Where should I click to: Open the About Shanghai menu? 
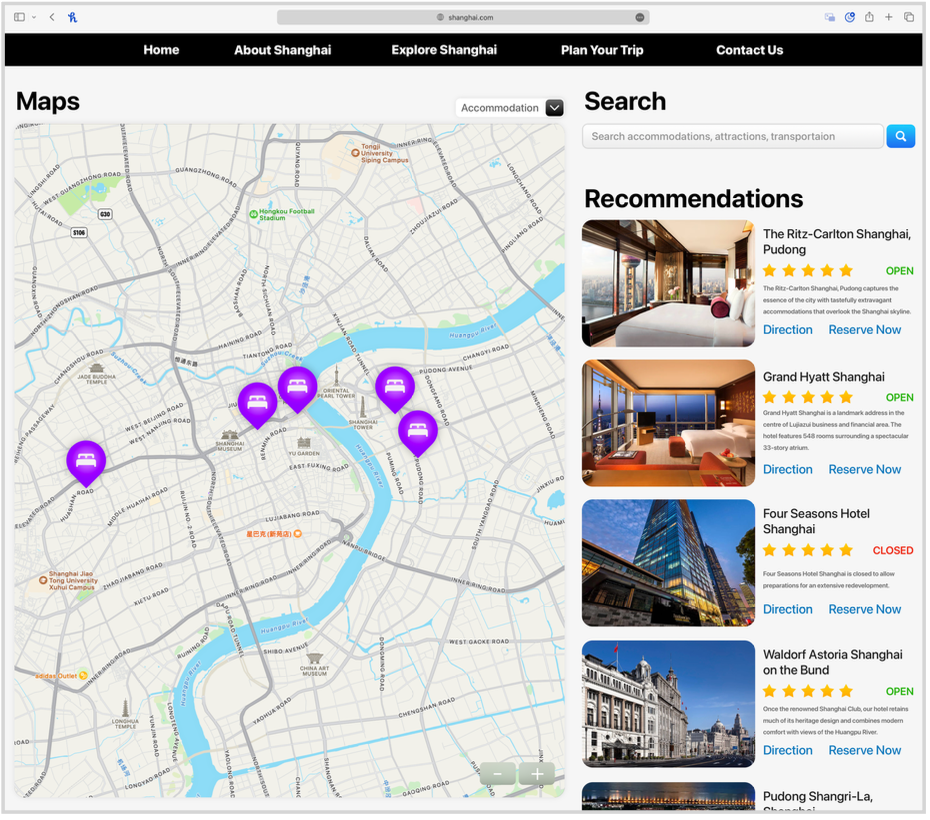click(x=284, y=50)
